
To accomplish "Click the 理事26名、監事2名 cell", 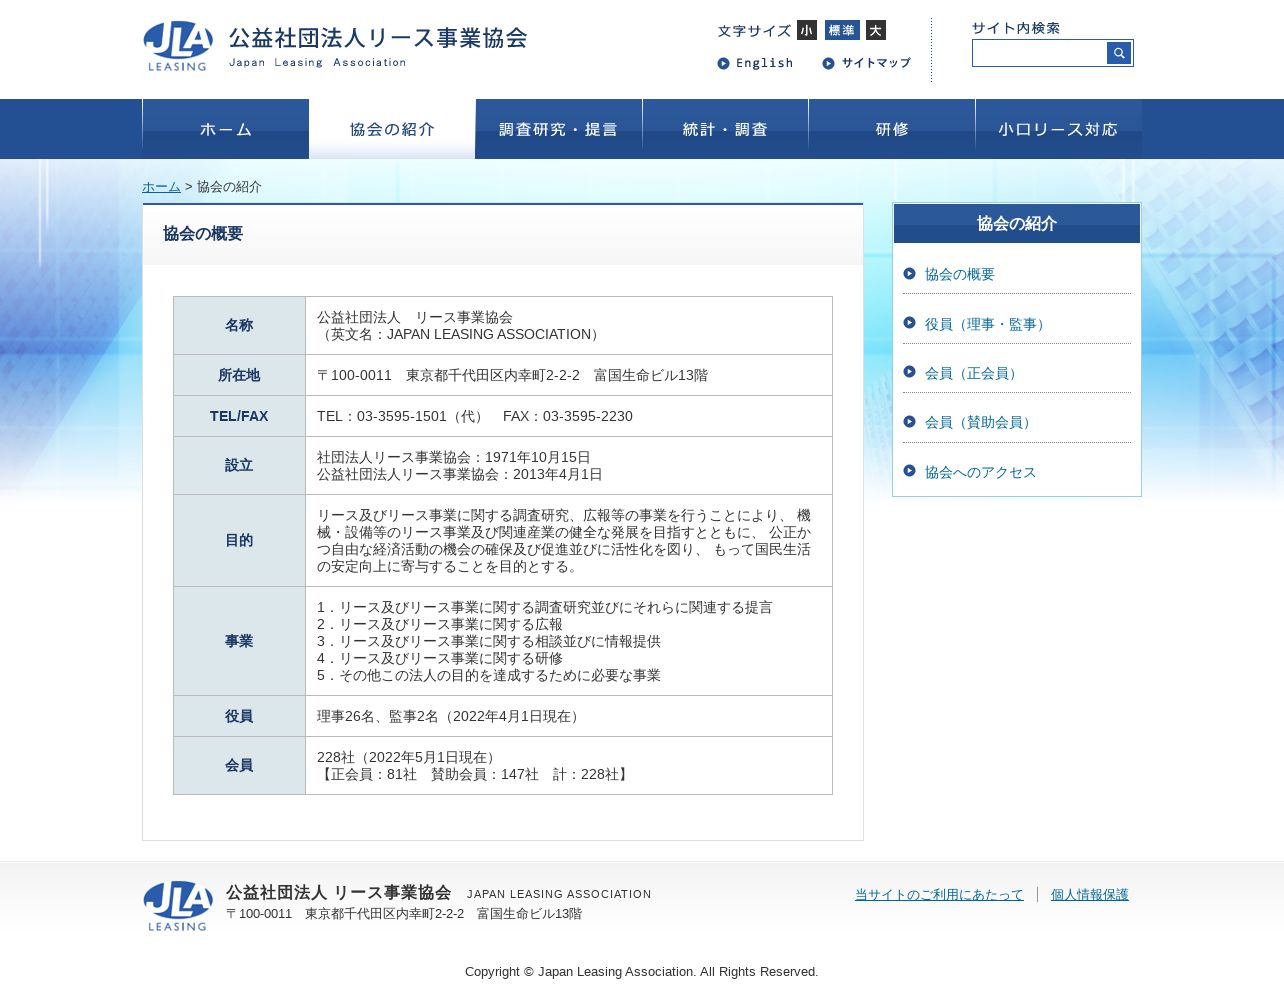I will tap(569, 716).
